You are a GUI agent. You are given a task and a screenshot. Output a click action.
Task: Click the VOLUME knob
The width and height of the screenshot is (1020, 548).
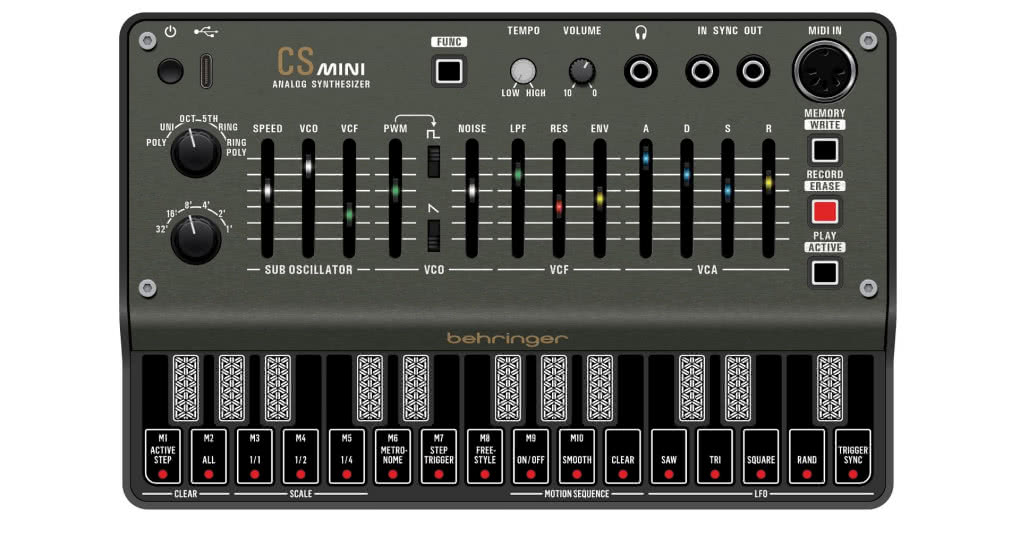[582, 71]
